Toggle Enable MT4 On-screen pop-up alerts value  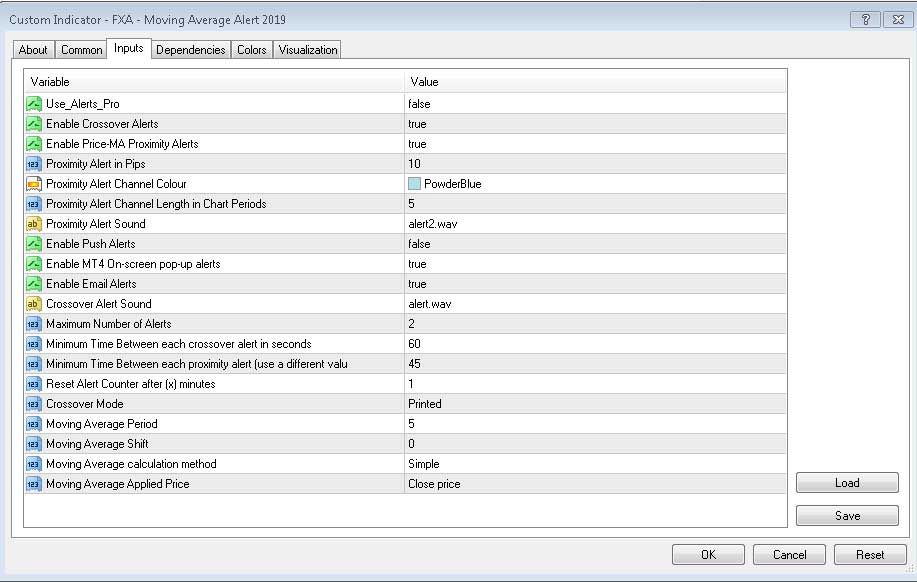coord(595,264)
